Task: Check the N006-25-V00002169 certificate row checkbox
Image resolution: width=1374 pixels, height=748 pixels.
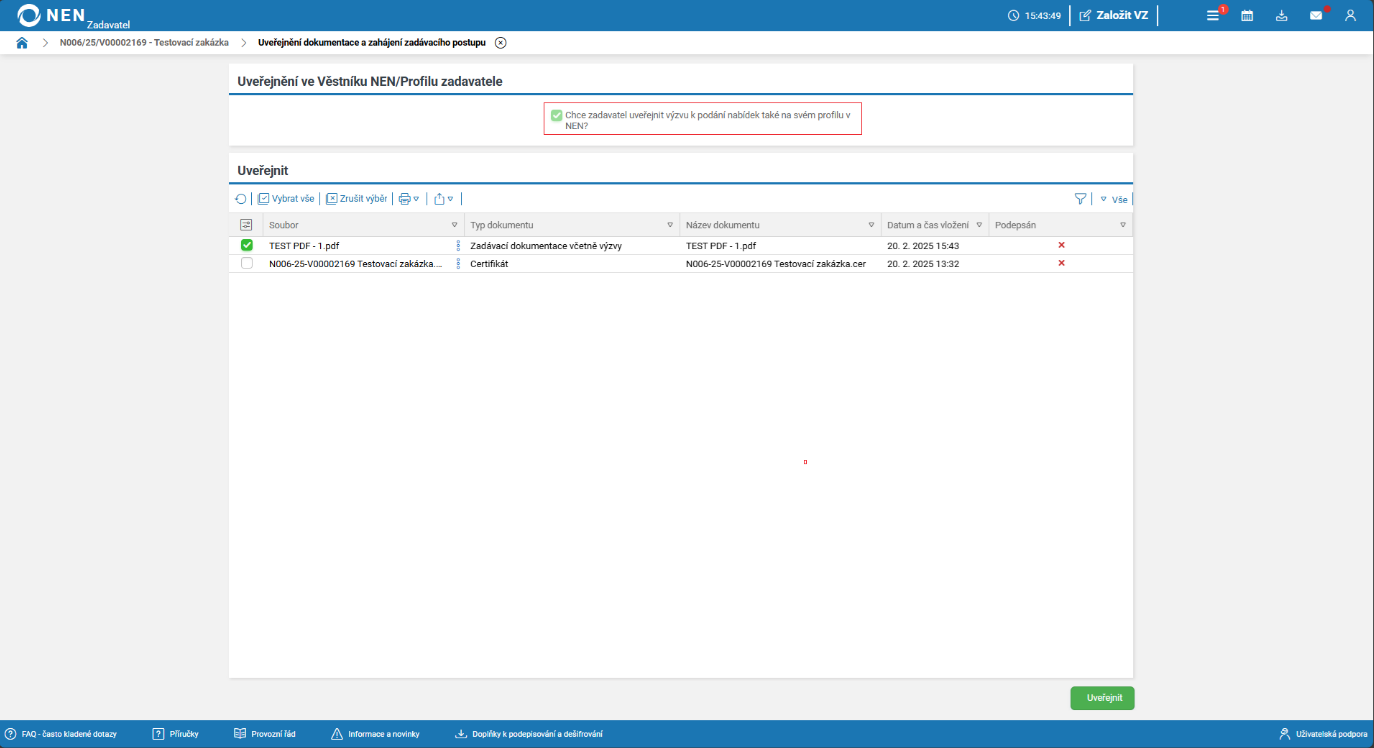Action: click(247, 263)
